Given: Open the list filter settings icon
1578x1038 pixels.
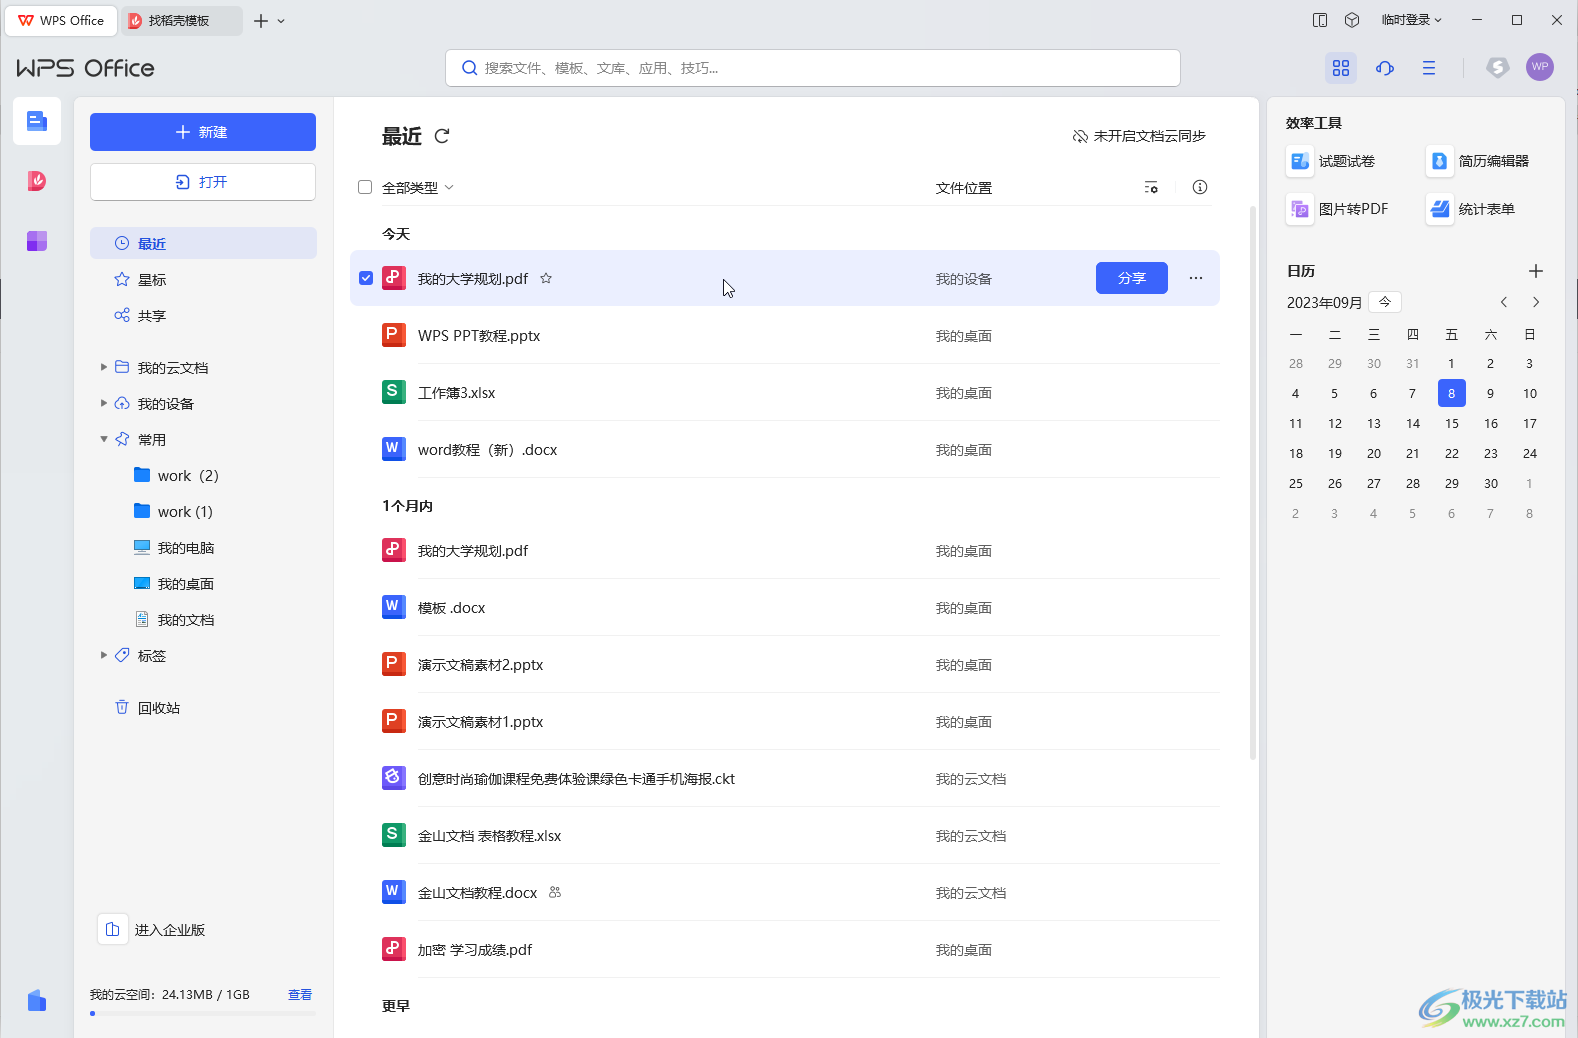Looking at the screenshot, I should (1151, 187).
